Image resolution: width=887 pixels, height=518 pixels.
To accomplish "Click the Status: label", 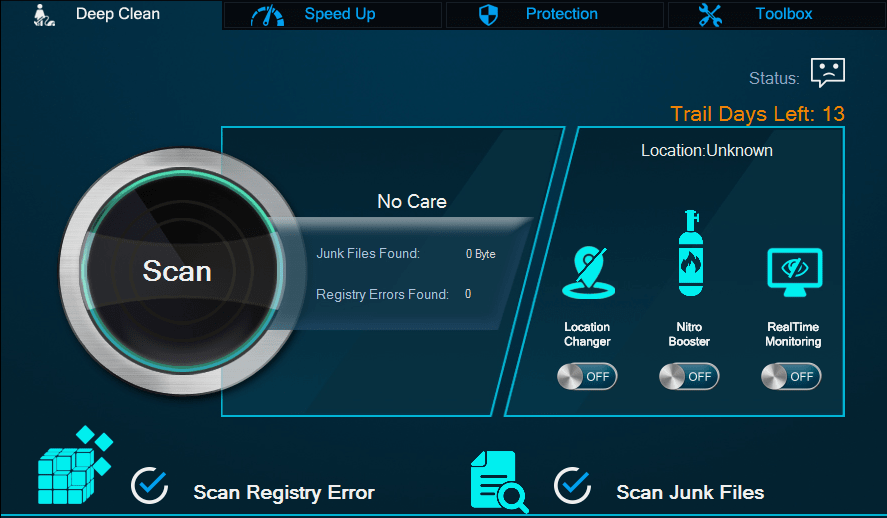I will click(774, 78).
